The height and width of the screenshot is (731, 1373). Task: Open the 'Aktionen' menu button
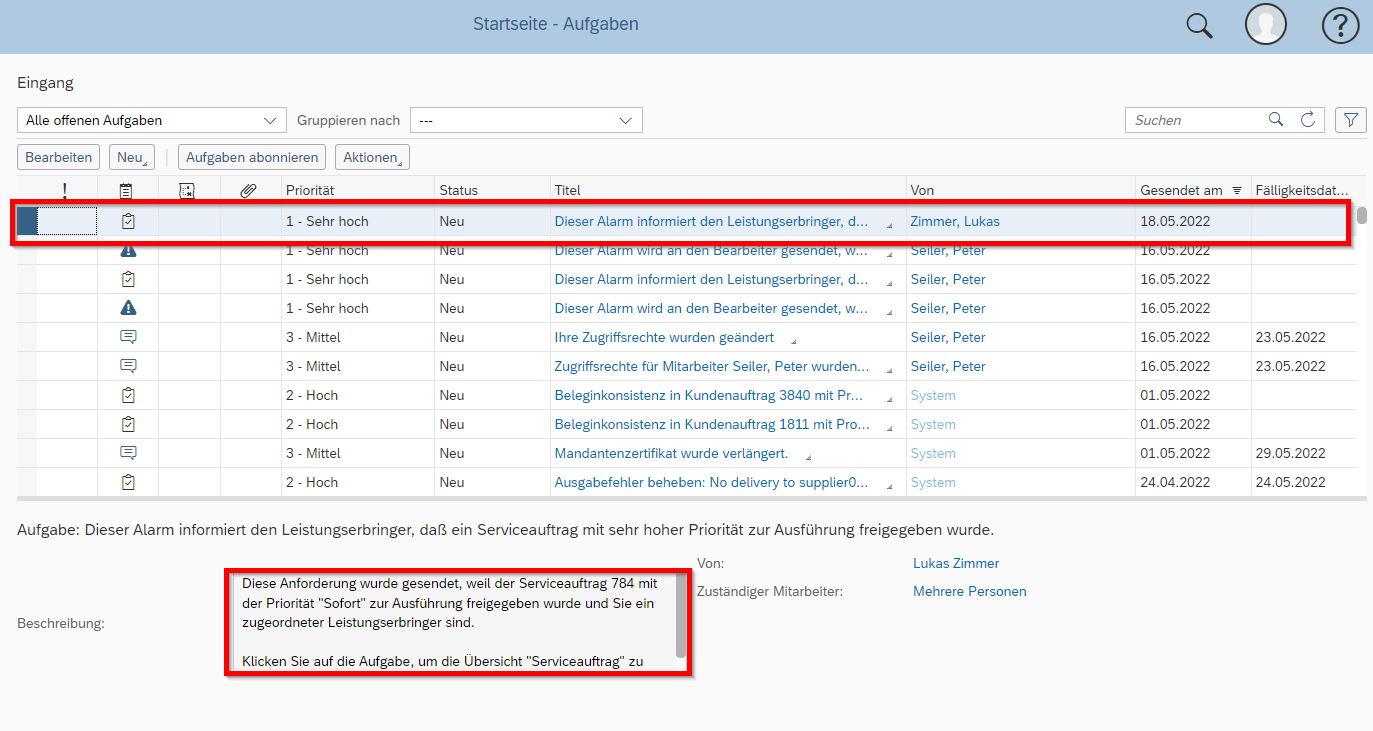click(372, 157)
